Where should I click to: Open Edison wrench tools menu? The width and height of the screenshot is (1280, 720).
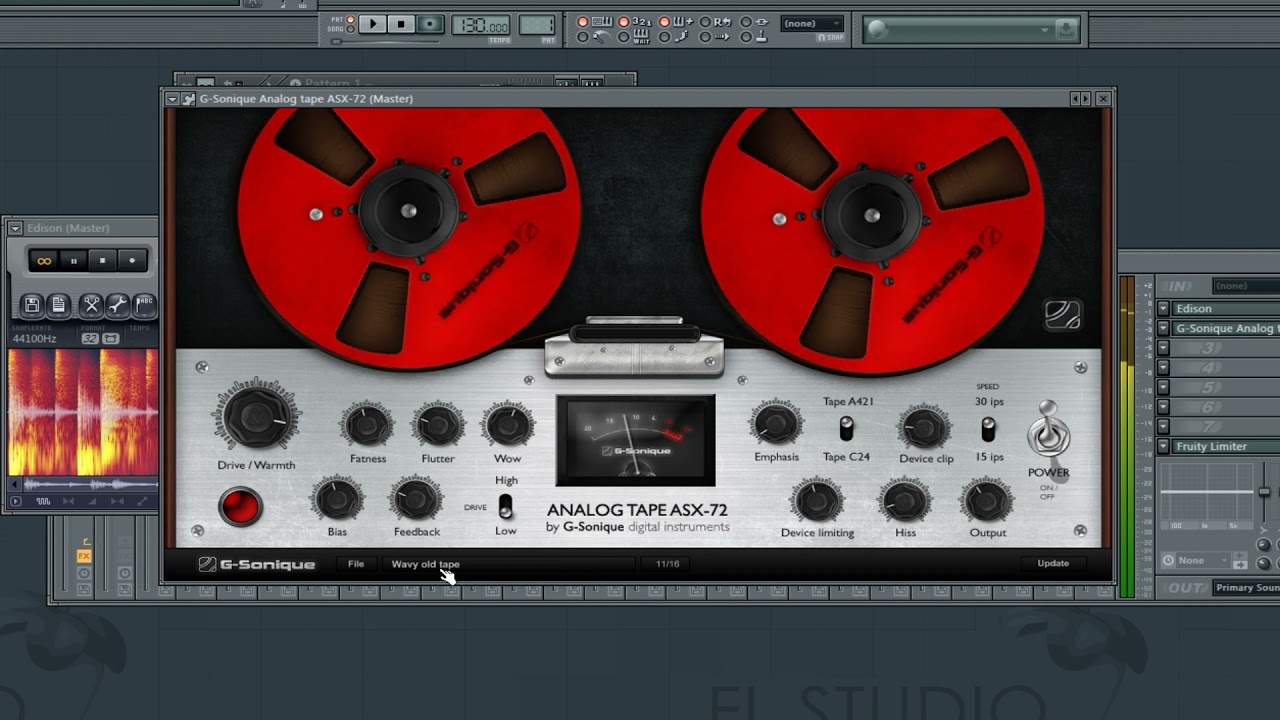pyautogui.click(x=117, y=304)
